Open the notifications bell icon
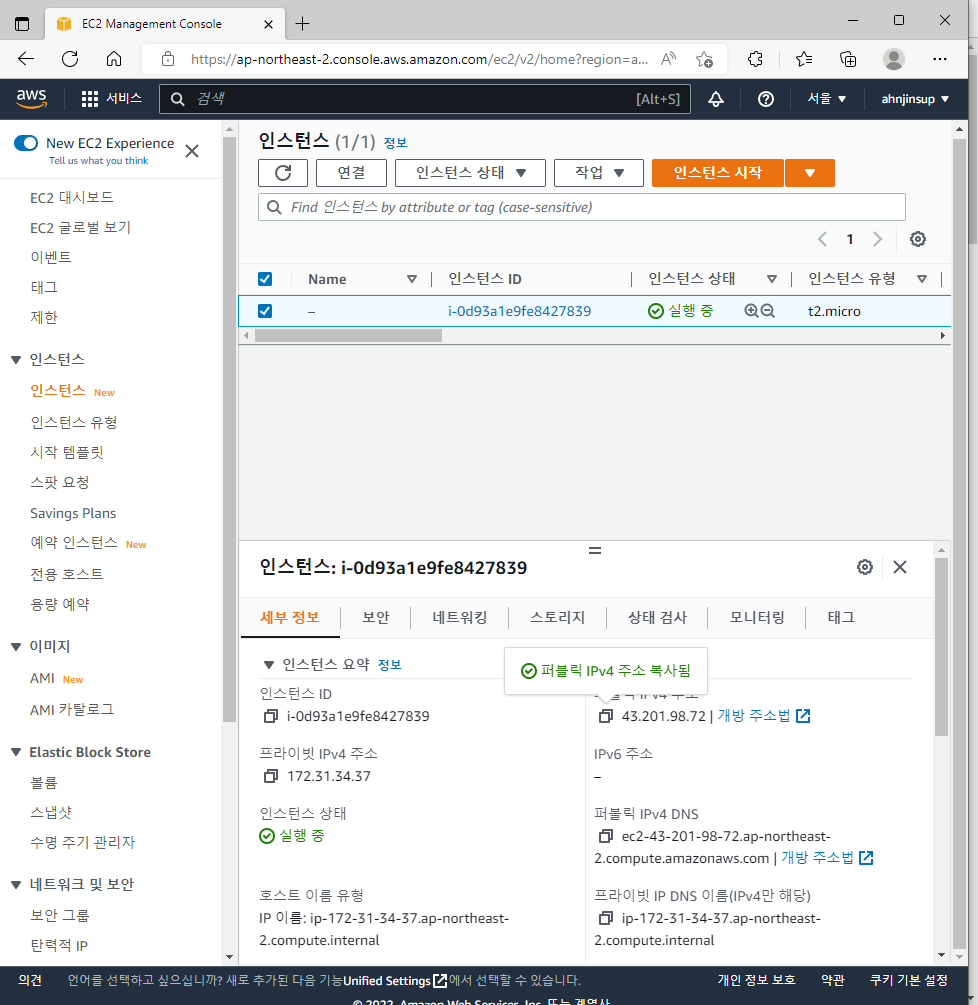Screen dimensions: 978x1005 716,99
